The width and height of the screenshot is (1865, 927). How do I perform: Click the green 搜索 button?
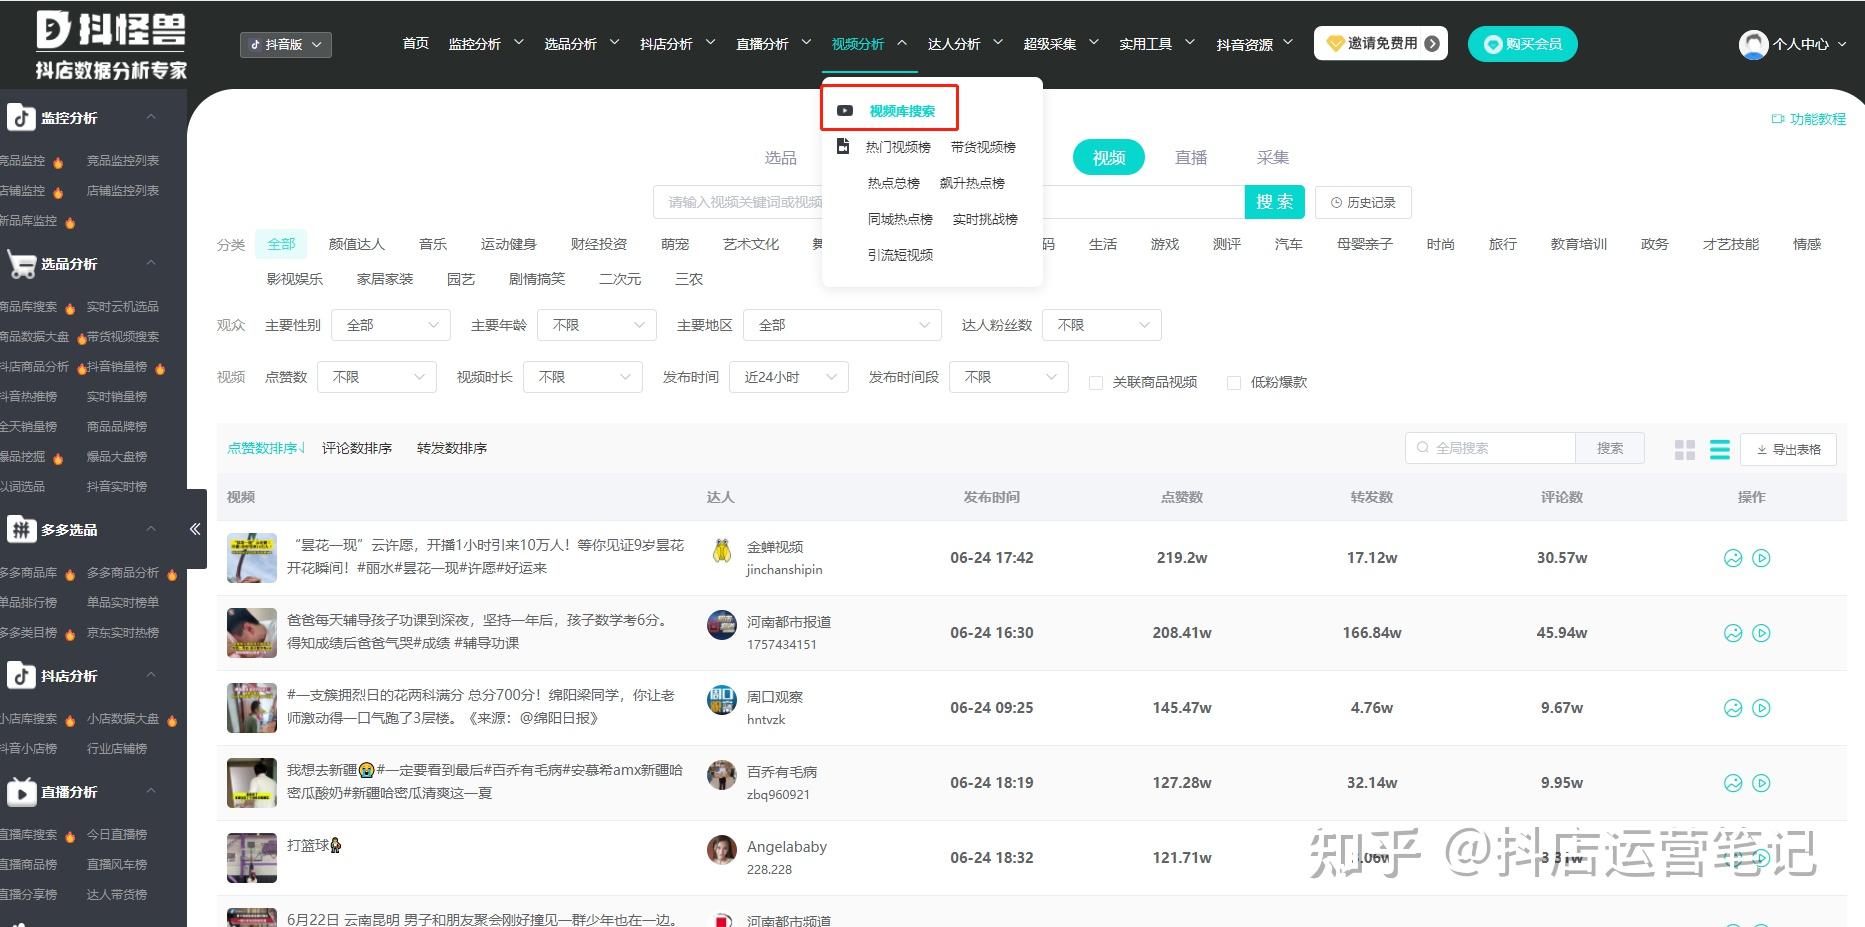coord(1275,202)
